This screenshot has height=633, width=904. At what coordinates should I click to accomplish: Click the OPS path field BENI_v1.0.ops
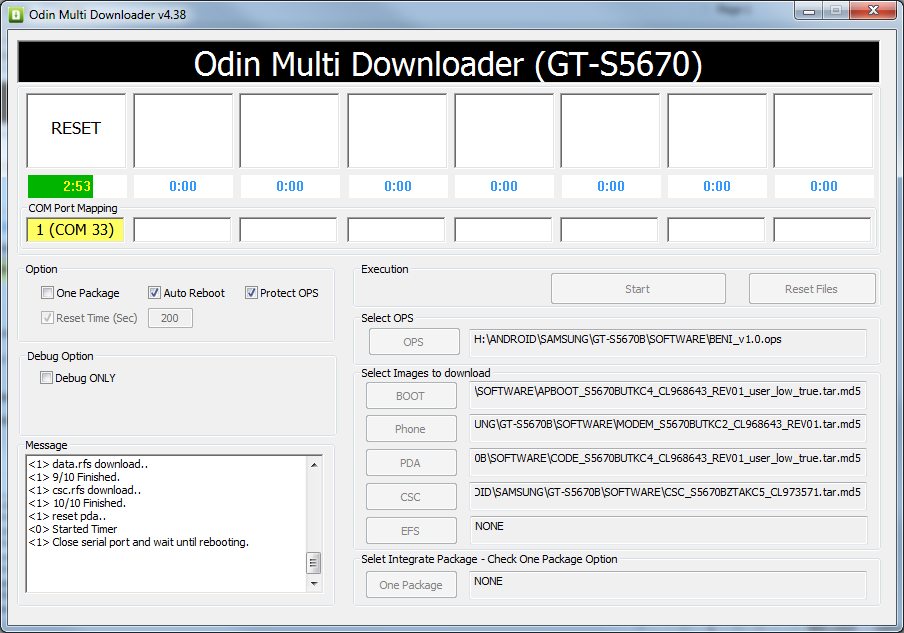(668, 343)
